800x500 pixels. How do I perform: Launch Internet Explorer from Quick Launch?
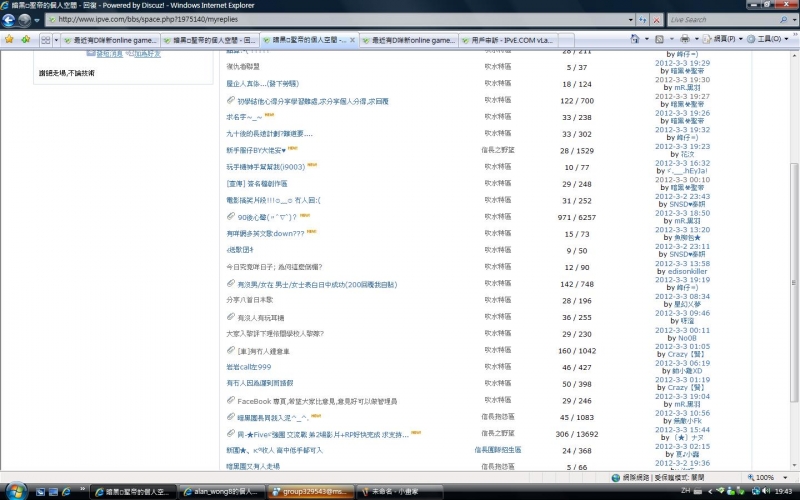(x=66, y=492)
